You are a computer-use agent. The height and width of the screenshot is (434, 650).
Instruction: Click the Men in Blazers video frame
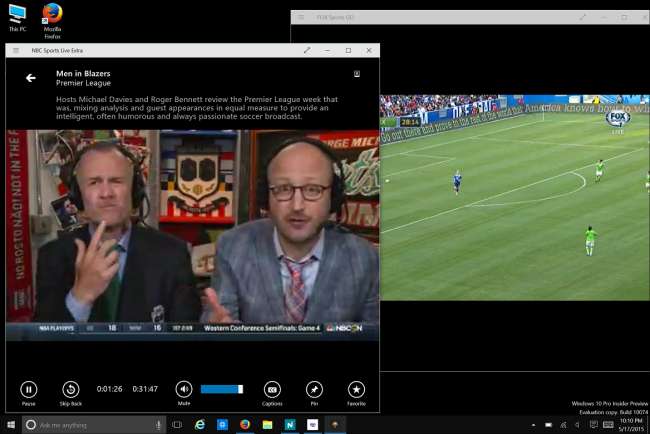click(192, 235)
